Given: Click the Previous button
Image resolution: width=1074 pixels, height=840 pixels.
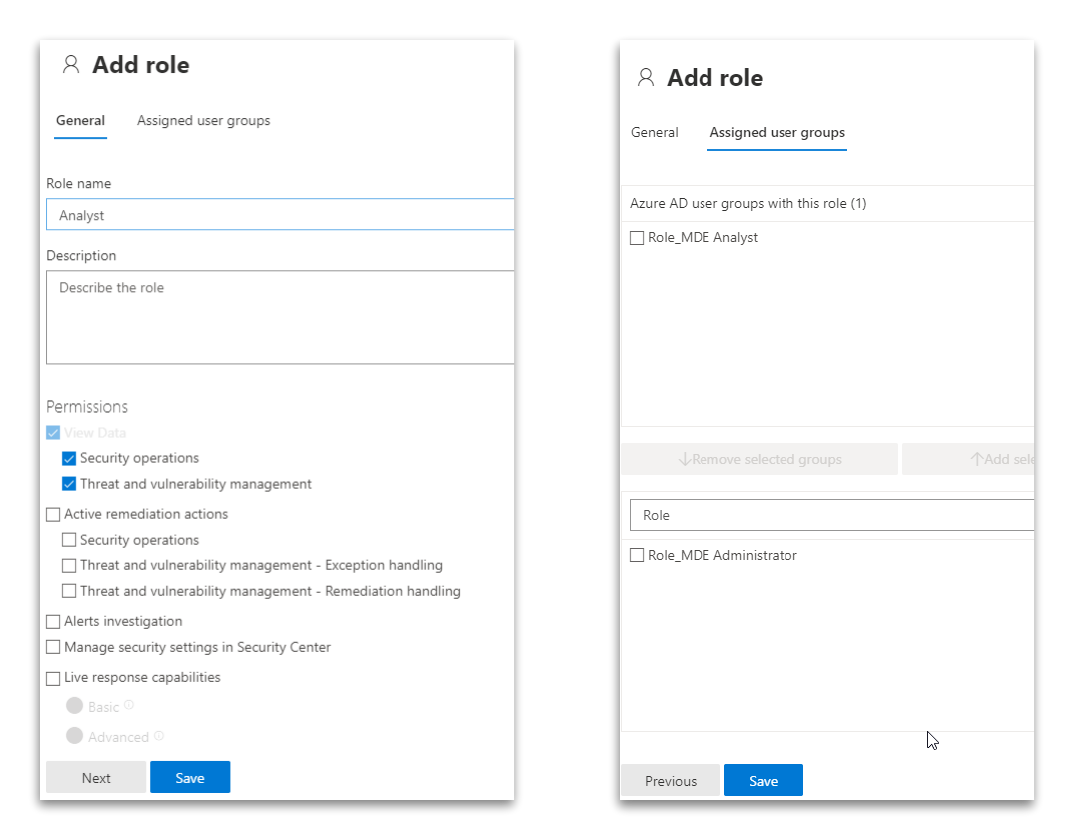Looking at the screenshot, I should [x=670, y=781].
